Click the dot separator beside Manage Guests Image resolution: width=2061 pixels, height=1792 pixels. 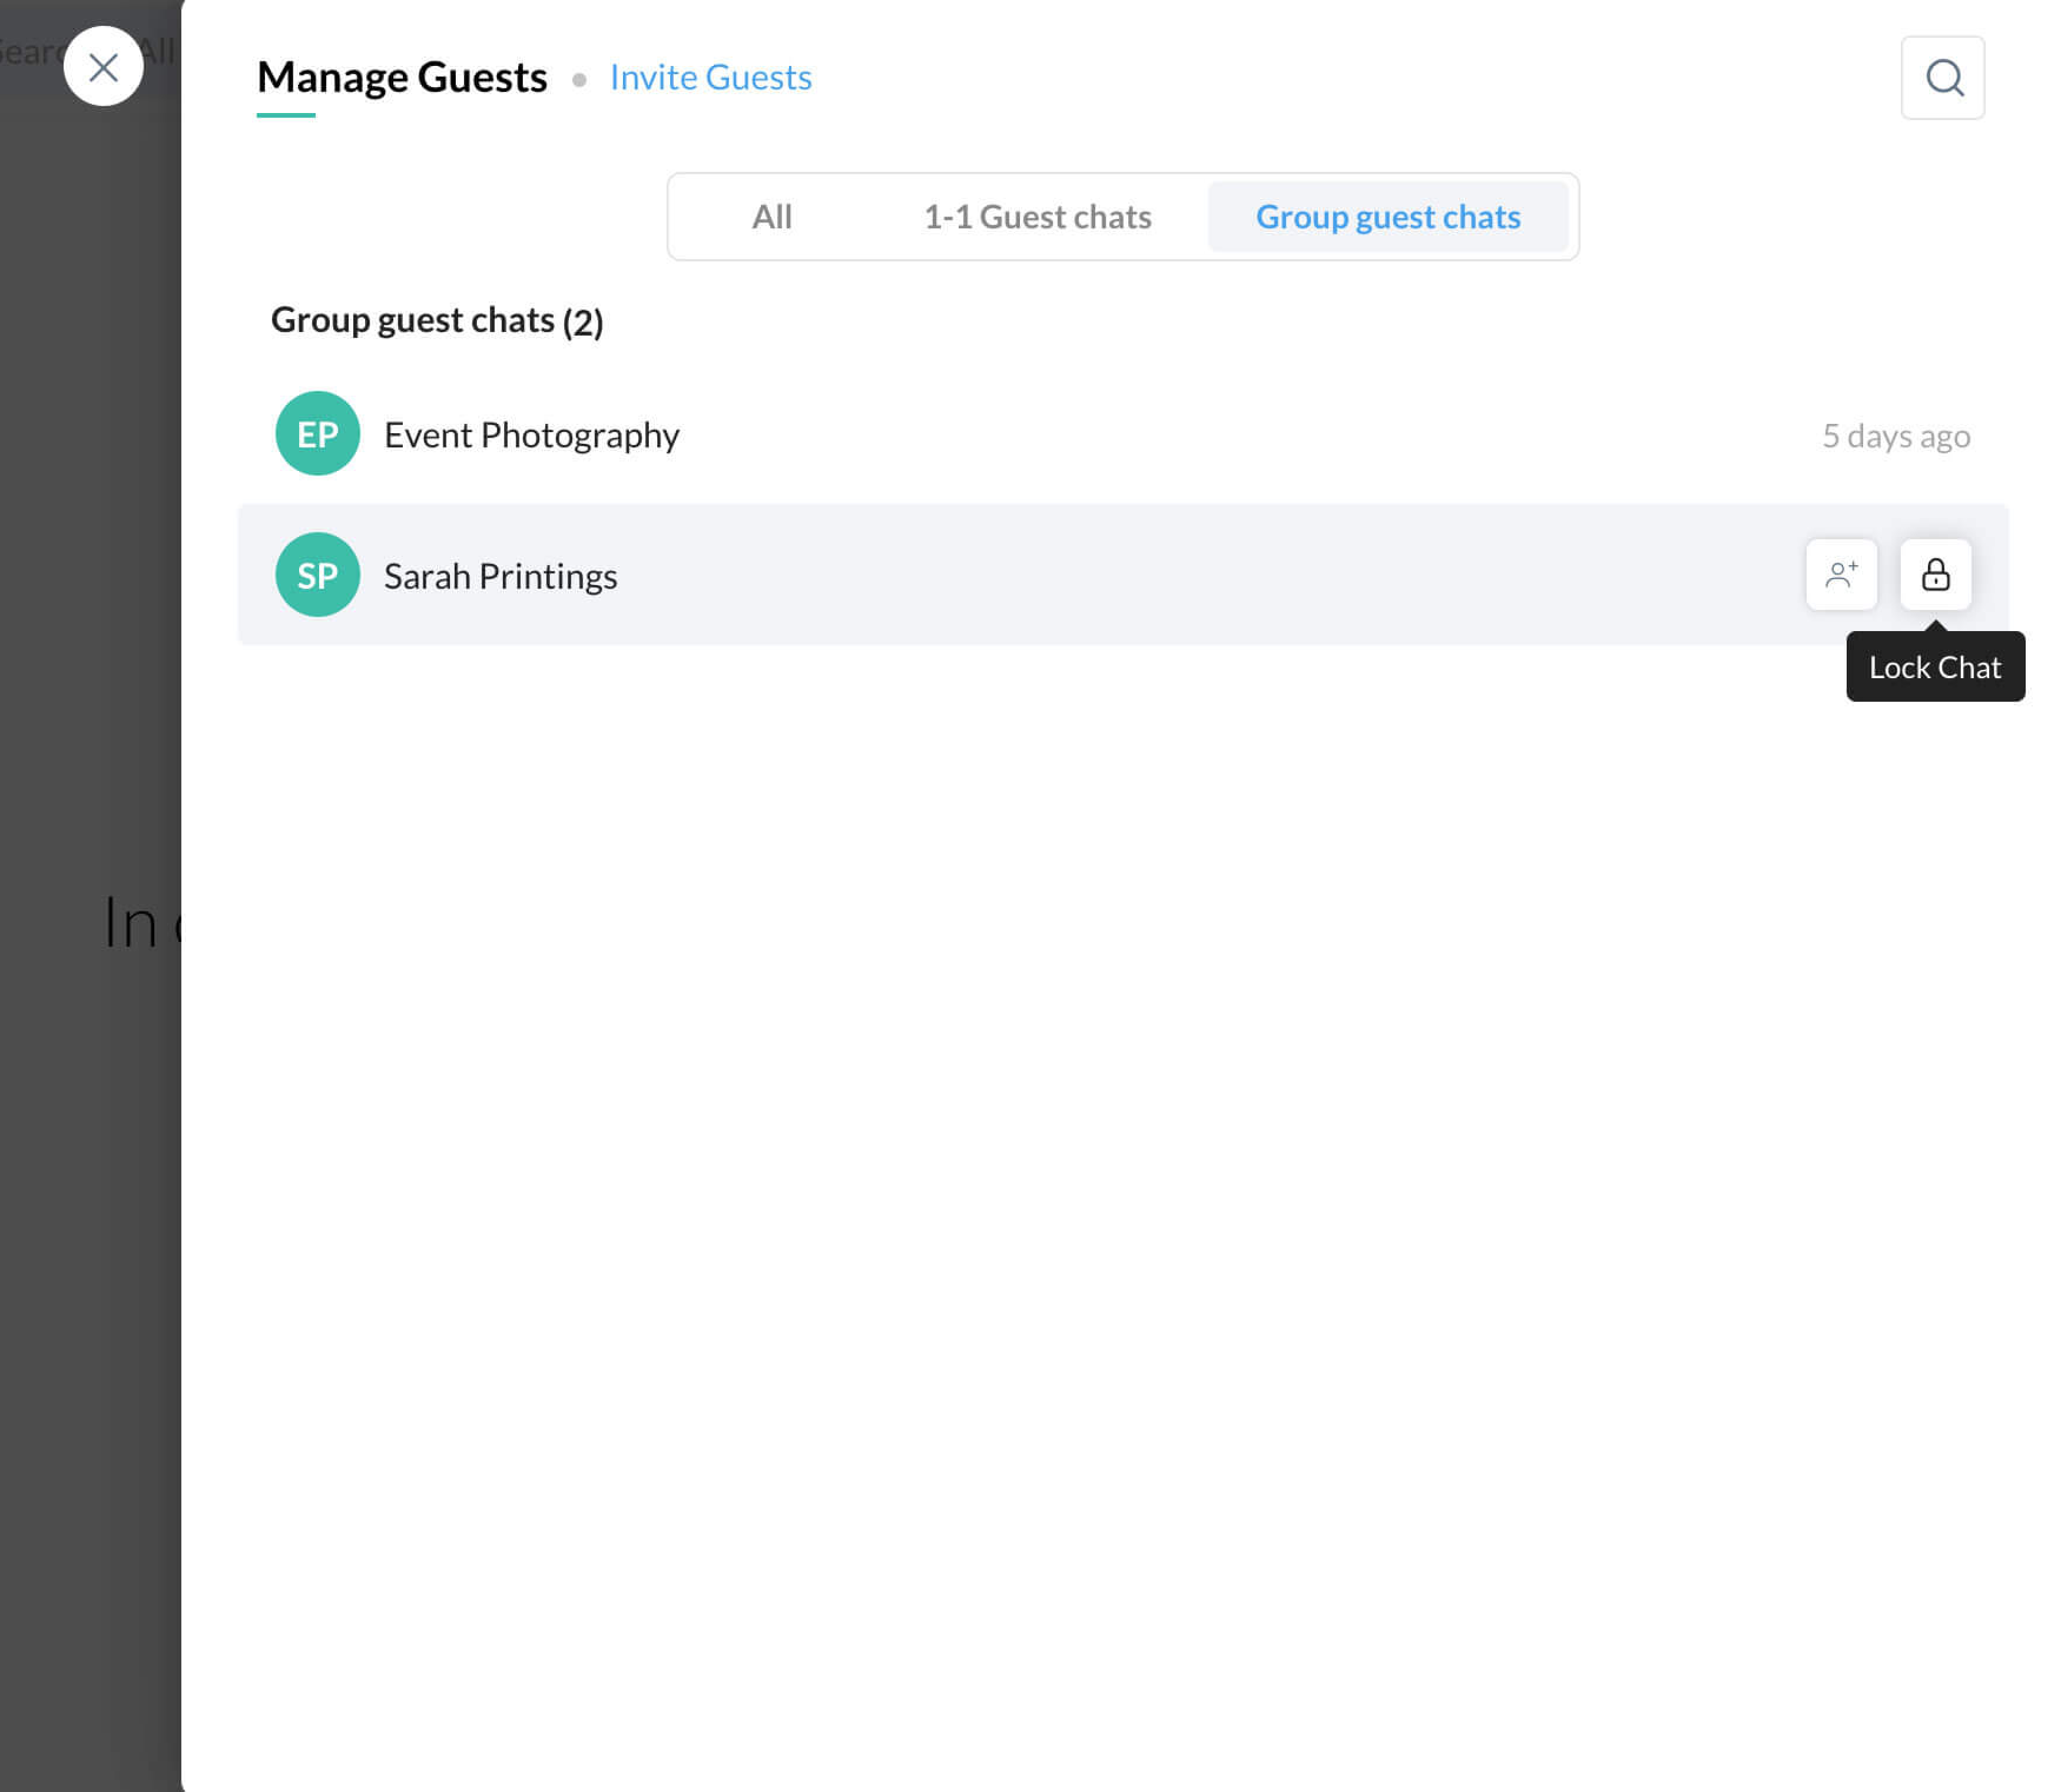(x=579, y=79)
